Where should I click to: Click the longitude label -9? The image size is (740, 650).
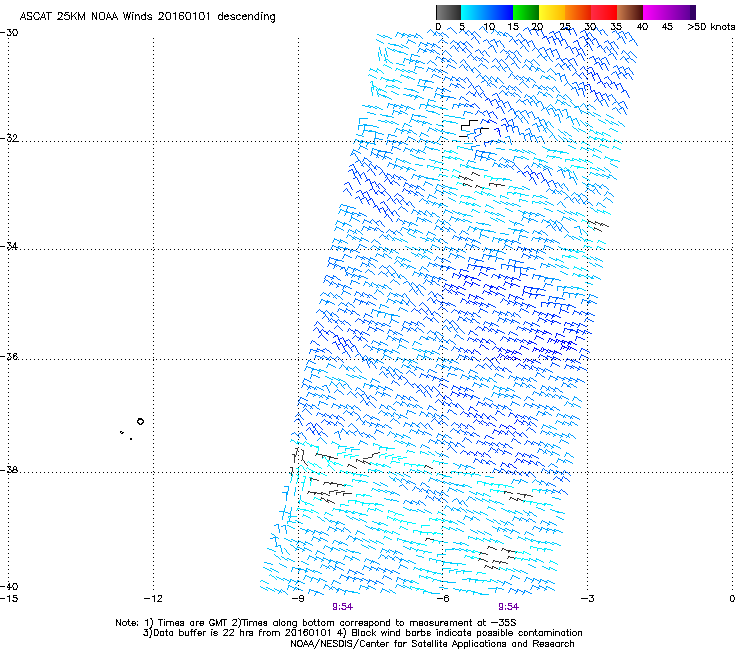[x=298, y=599]
